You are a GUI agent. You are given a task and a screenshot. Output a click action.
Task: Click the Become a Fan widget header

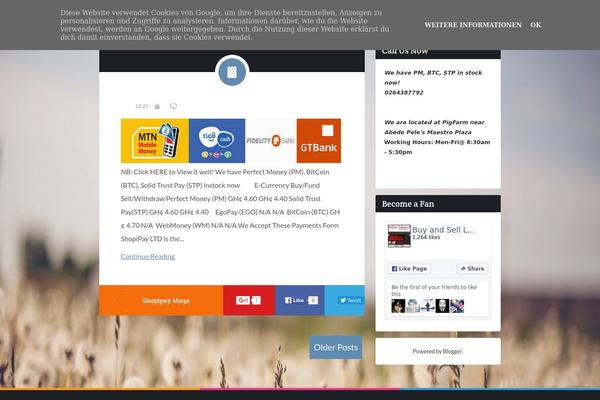point(438,204)
